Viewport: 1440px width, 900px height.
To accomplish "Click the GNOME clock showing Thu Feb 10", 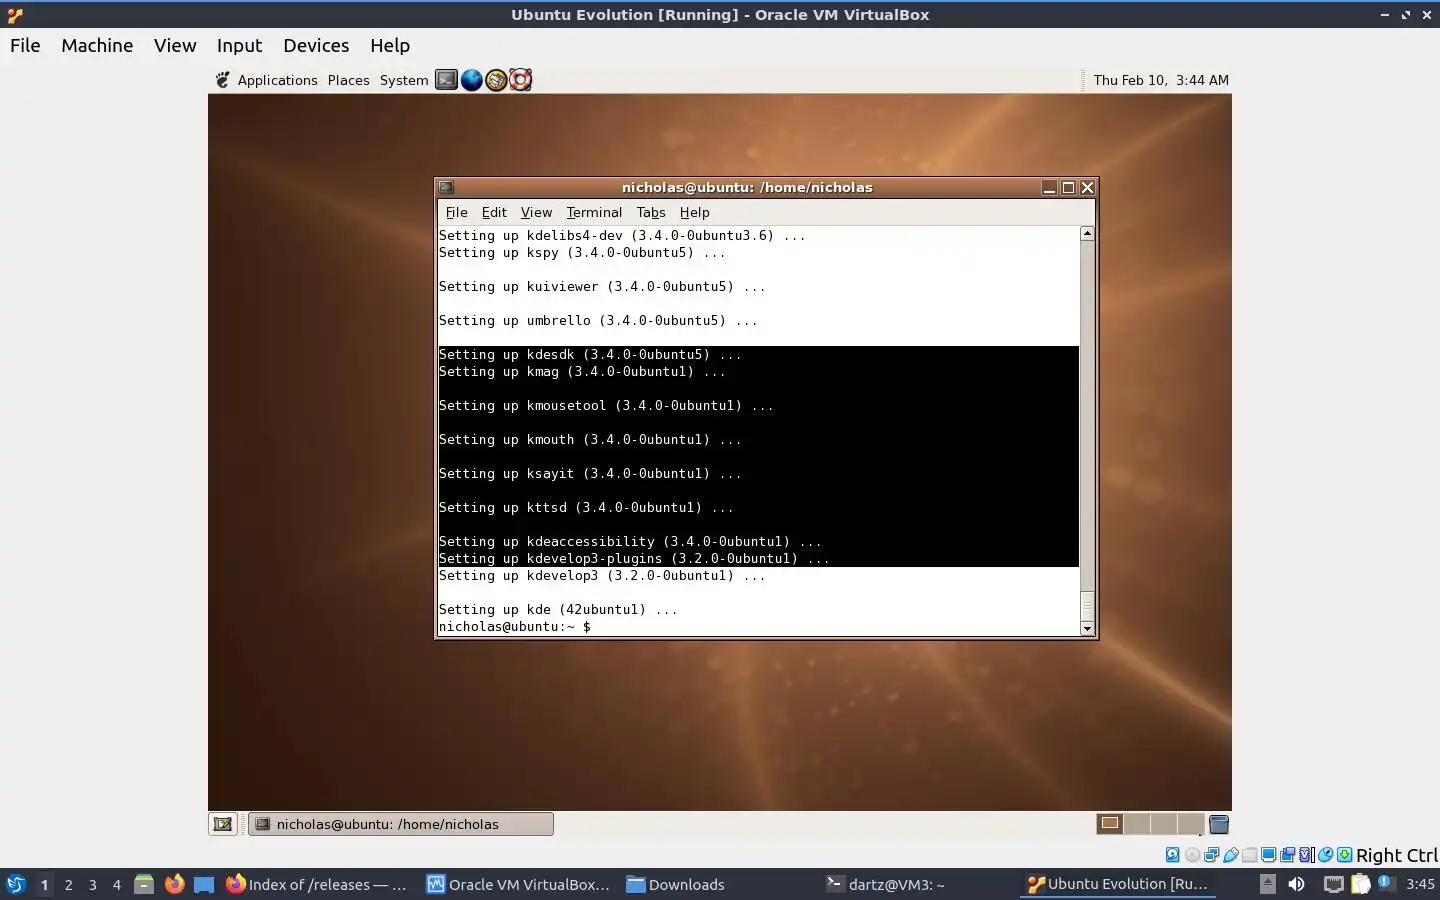I will point(1161,80).
